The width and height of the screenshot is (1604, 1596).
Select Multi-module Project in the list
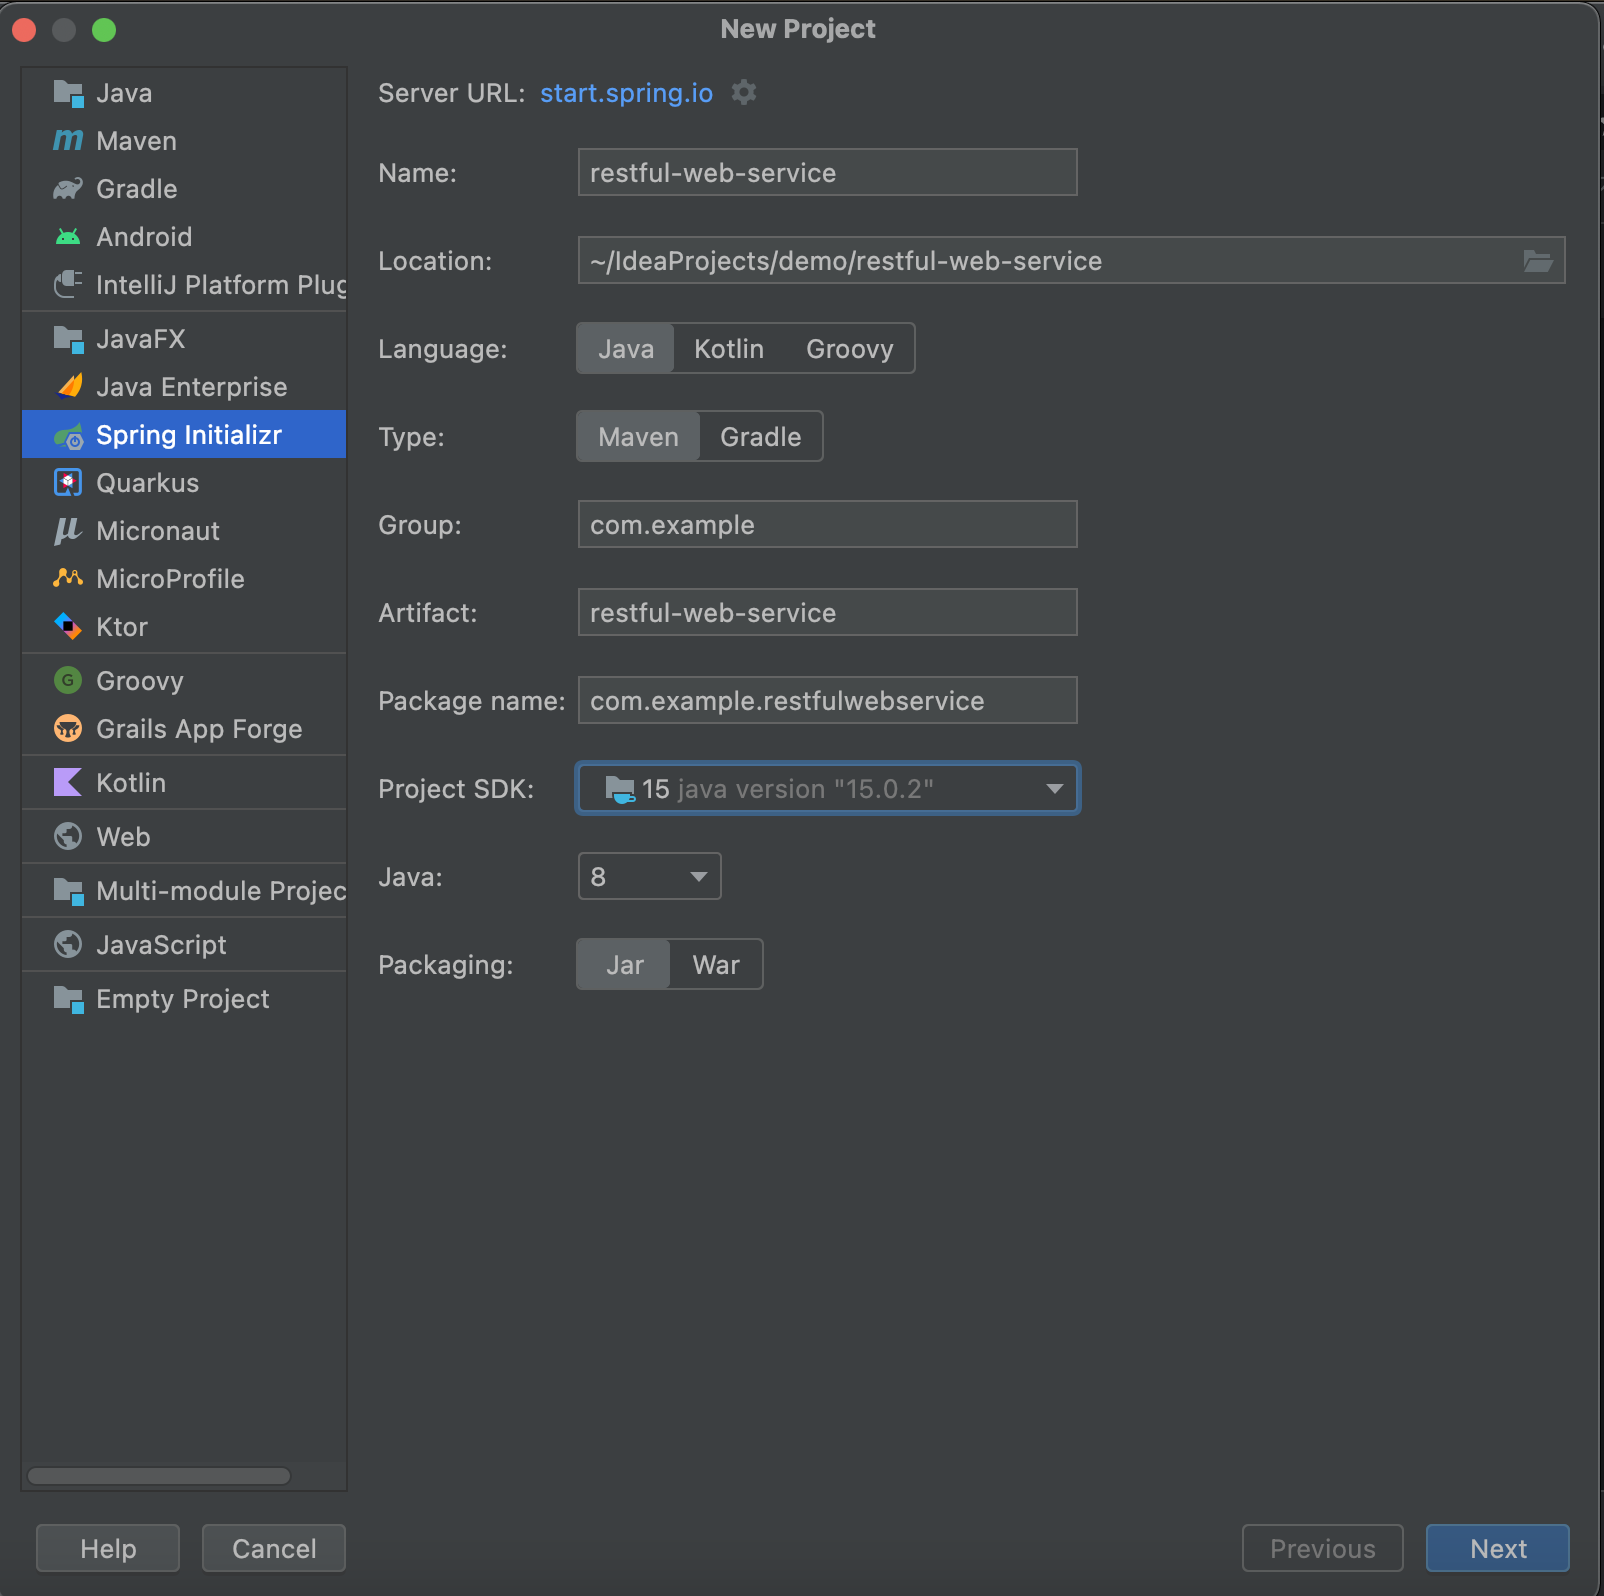pyautogui.click(x=184, y=891)
